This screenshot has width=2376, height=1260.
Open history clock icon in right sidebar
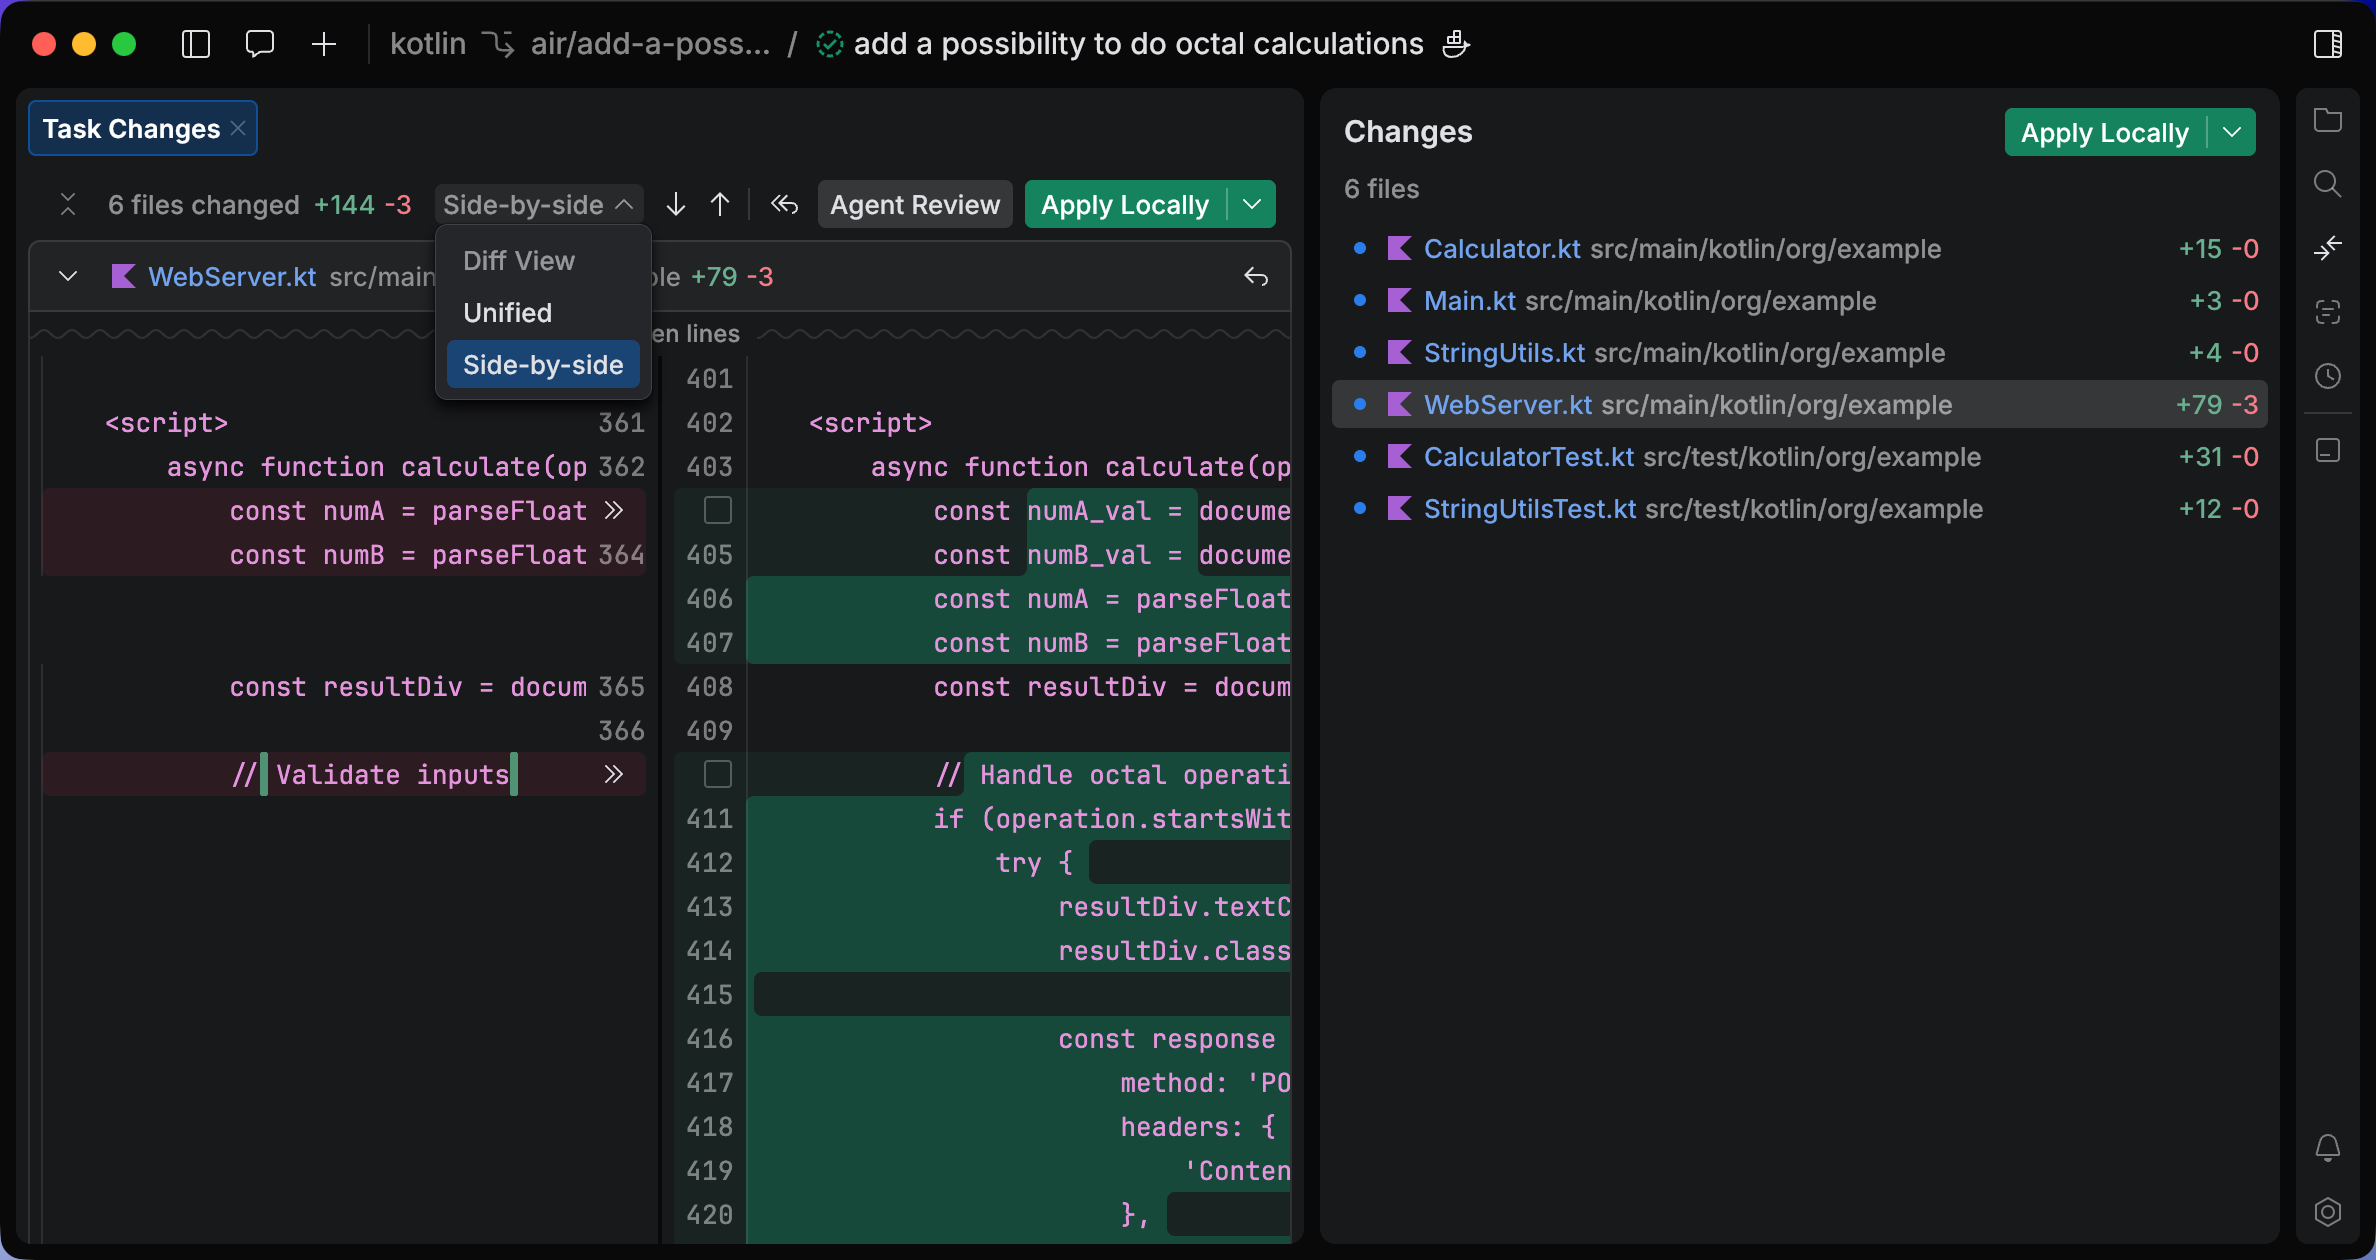tap(2328, 376)
